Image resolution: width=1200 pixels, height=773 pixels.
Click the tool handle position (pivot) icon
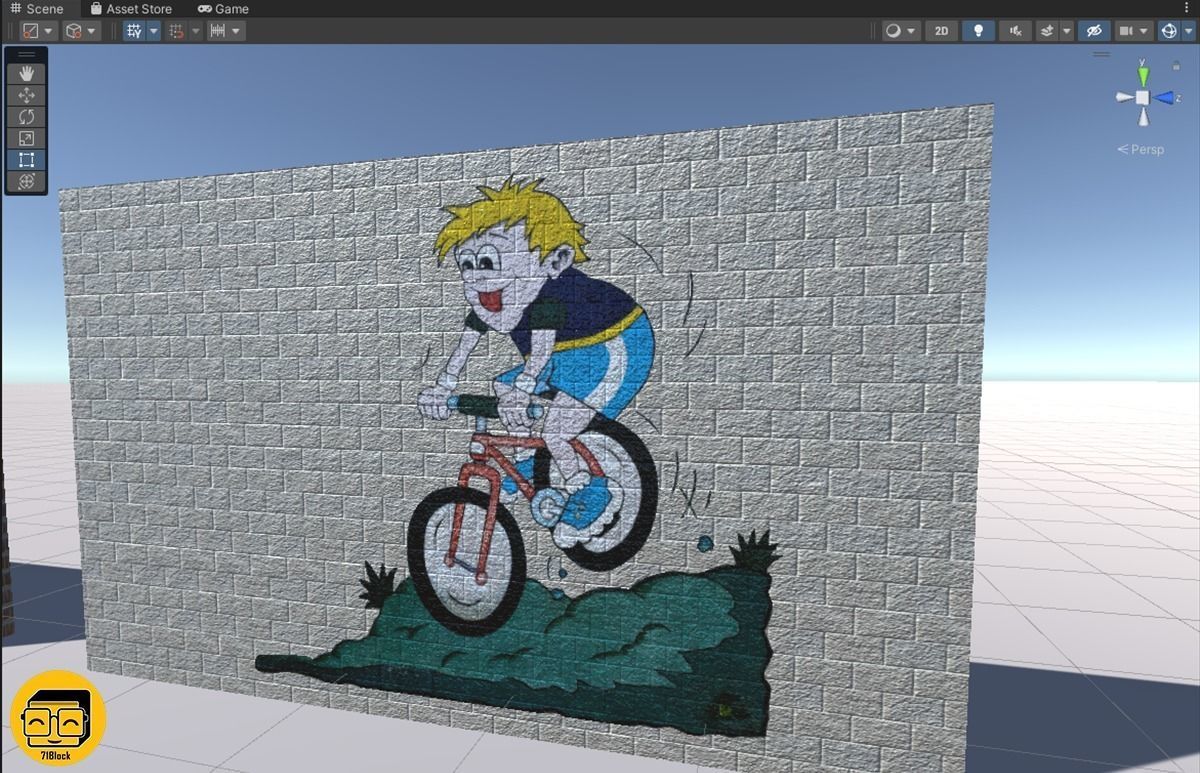pos(31,31)
